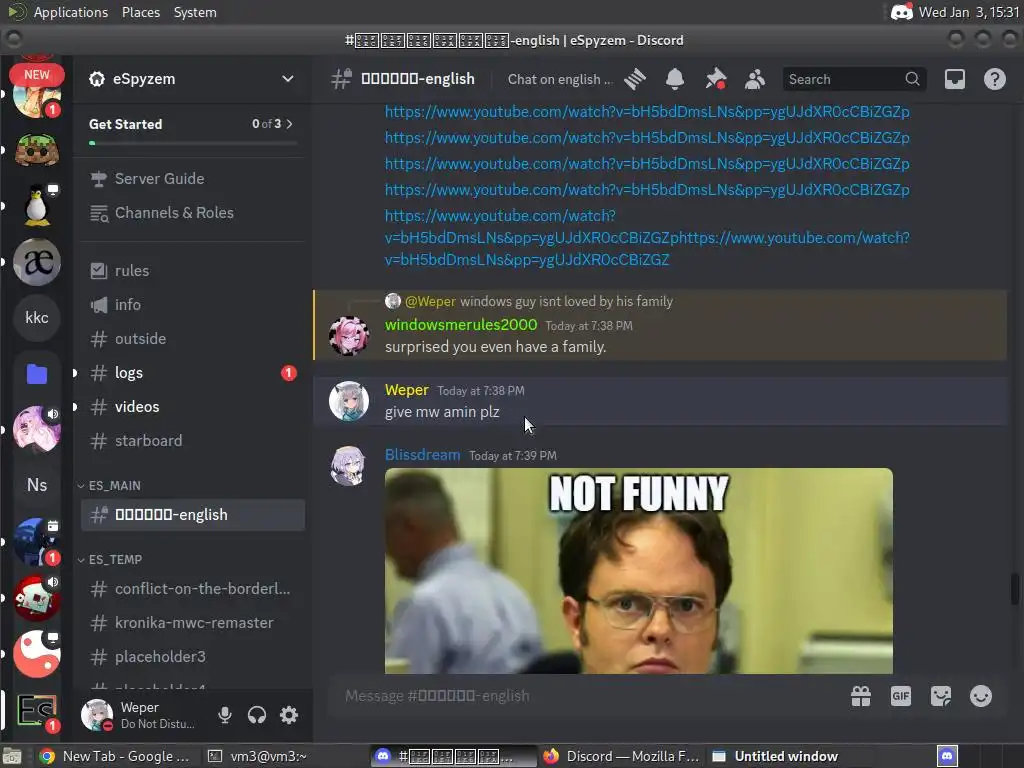Click the chat scrollbar thumb

click(x=1015, y=588)
